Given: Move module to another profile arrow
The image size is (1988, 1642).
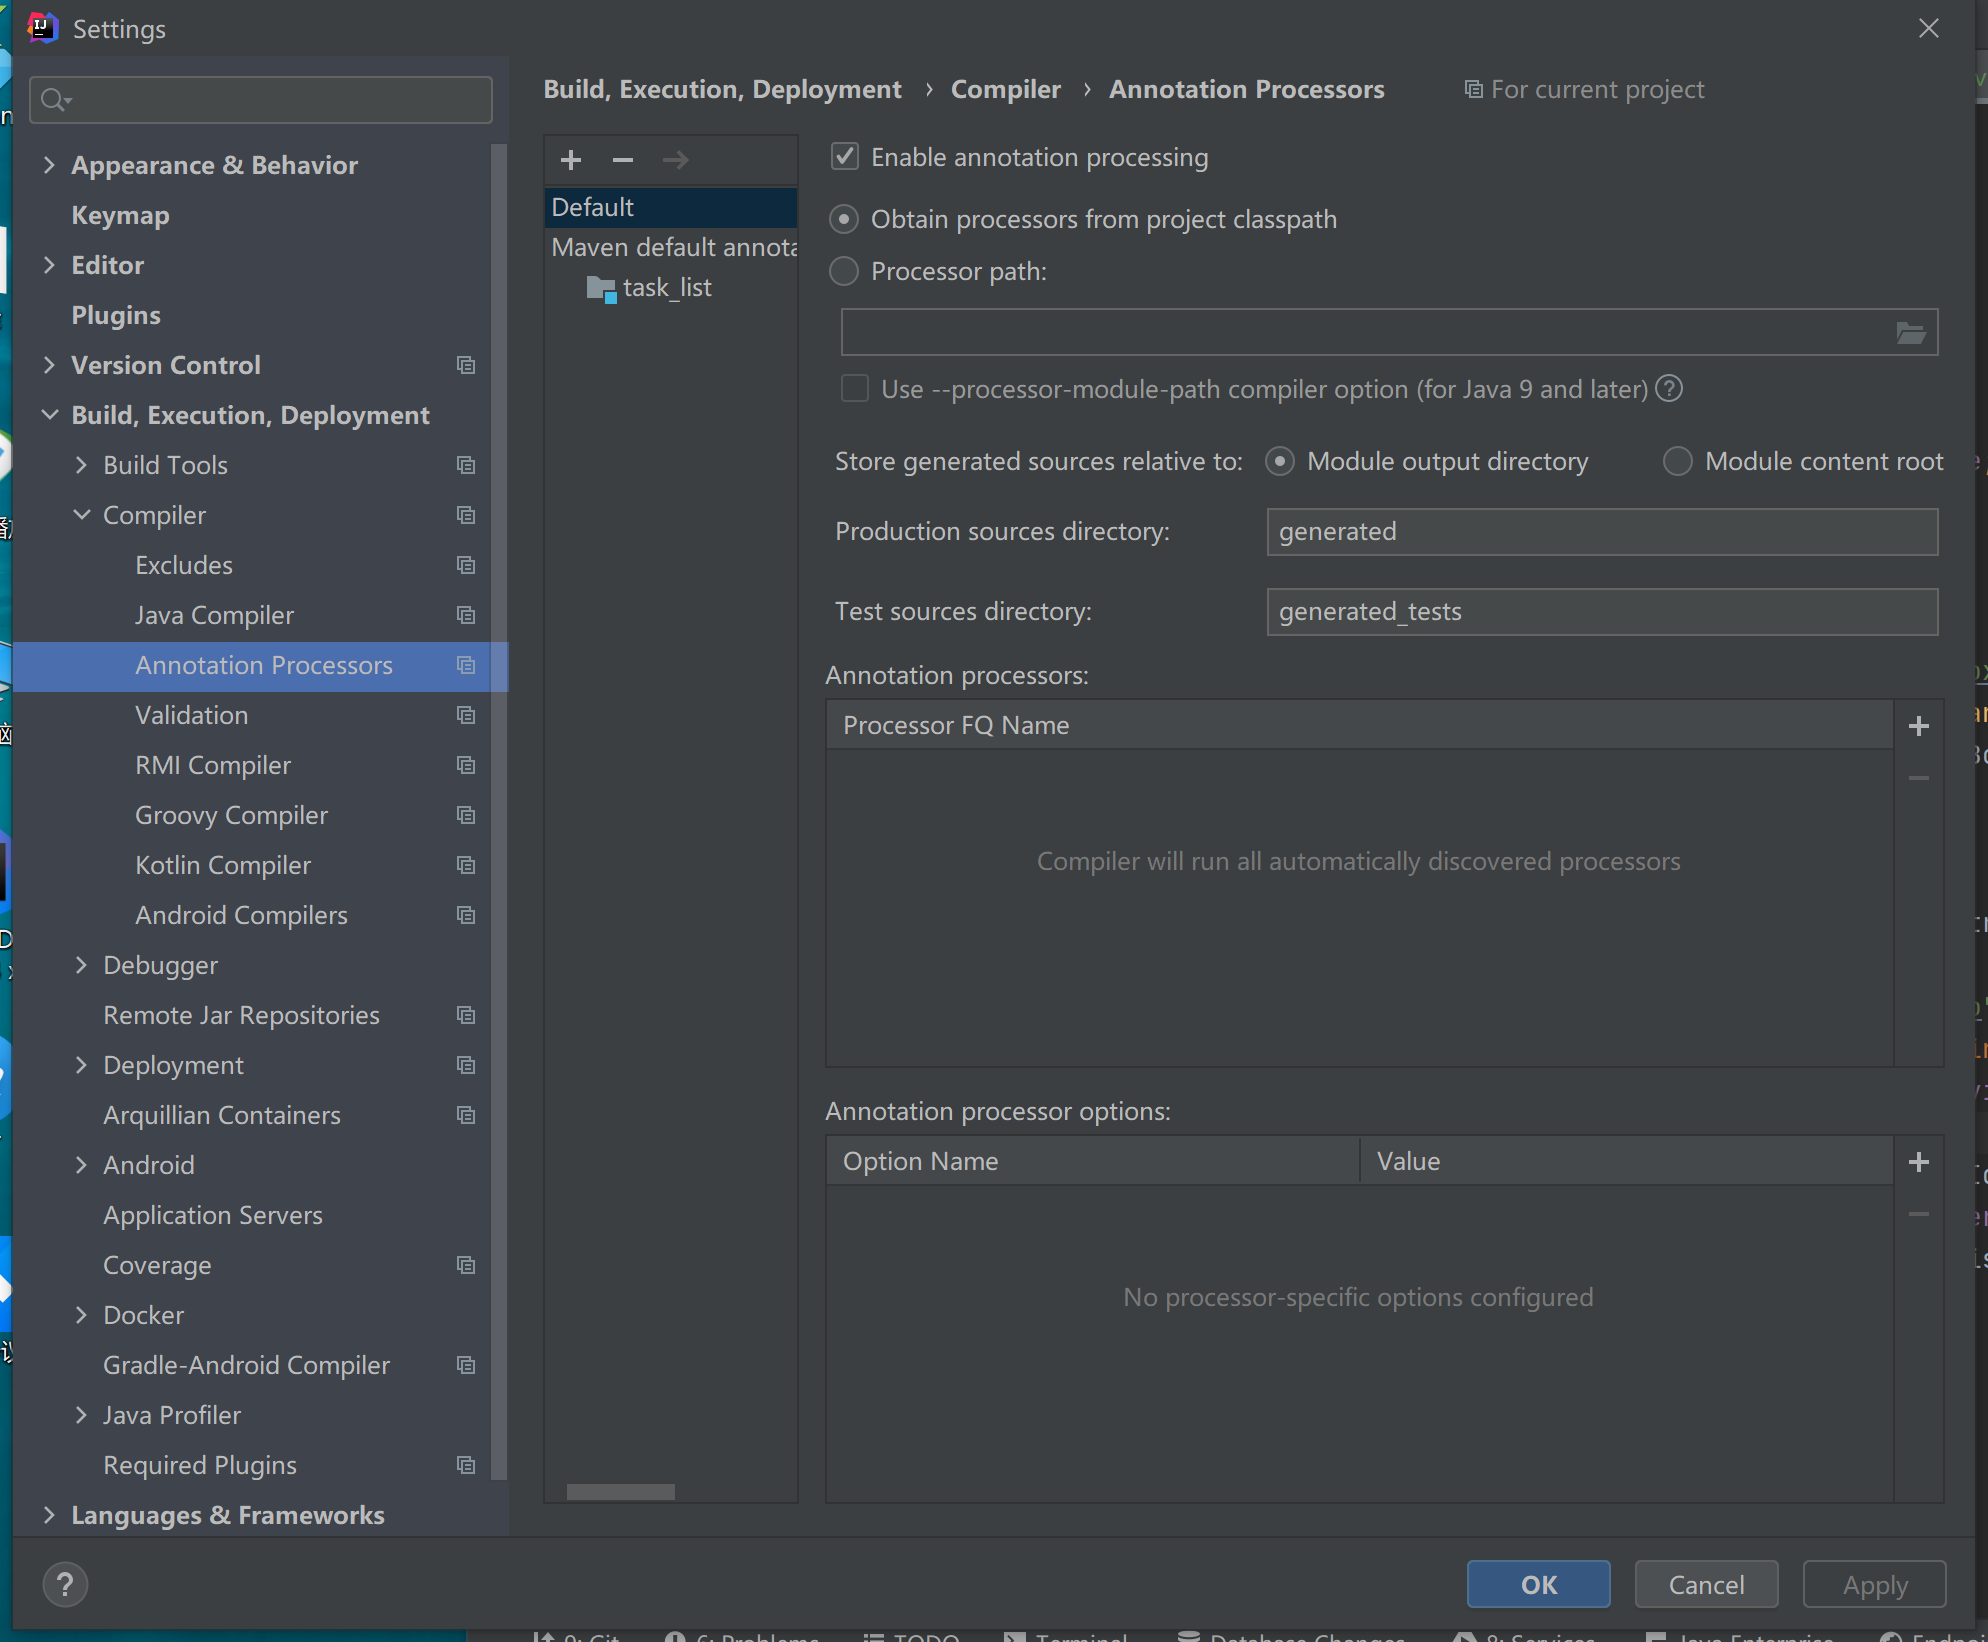Looking at the screenshot, I should (x=675, y=160).
